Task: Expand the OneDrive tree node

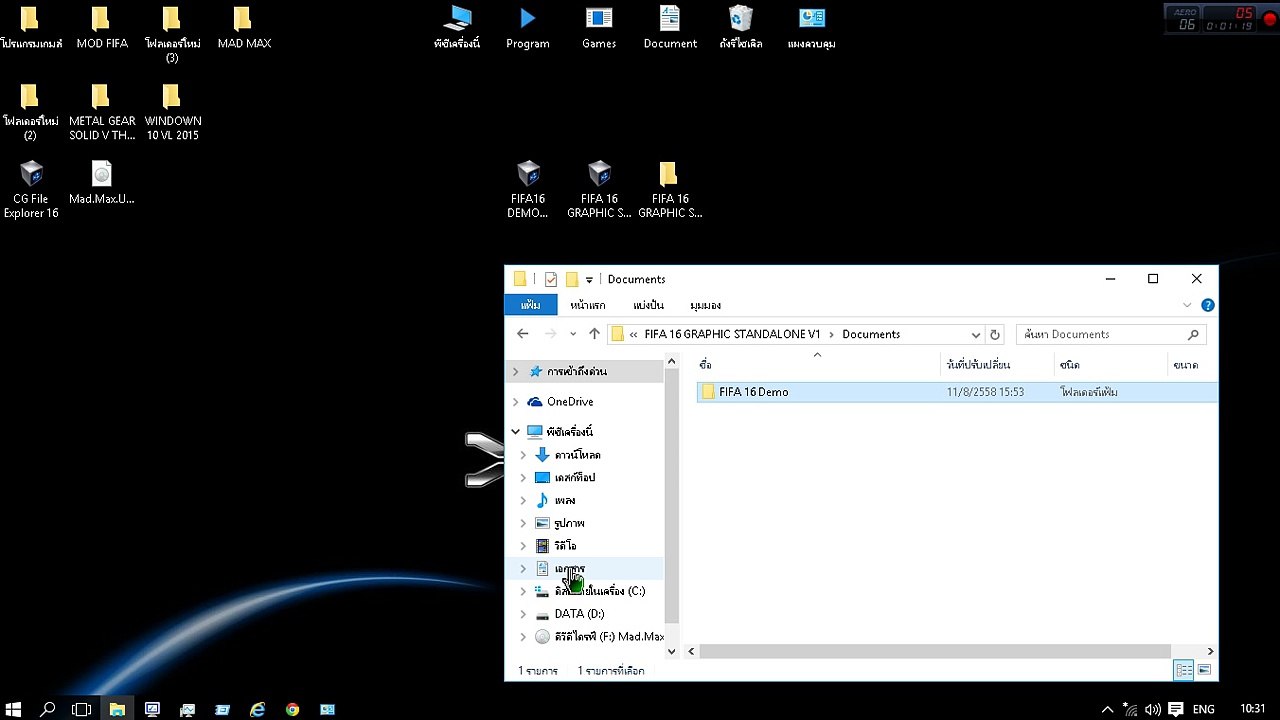Action: pos(516,402)
